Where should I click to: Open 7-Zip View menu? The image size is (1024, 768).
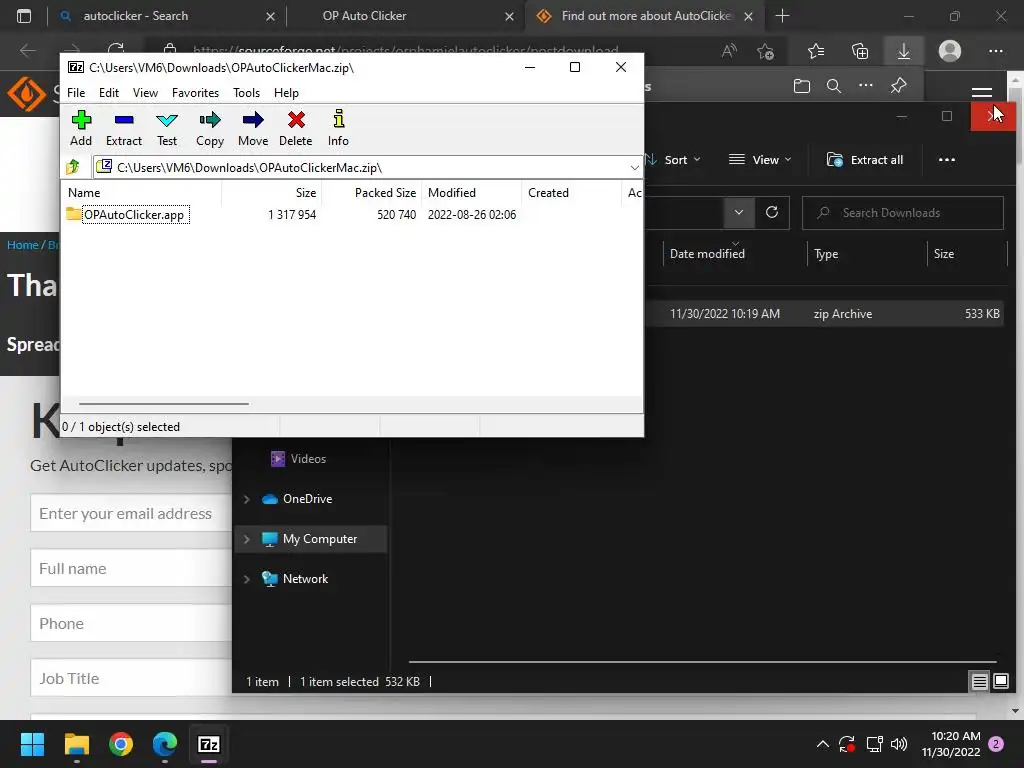(145, 93)
